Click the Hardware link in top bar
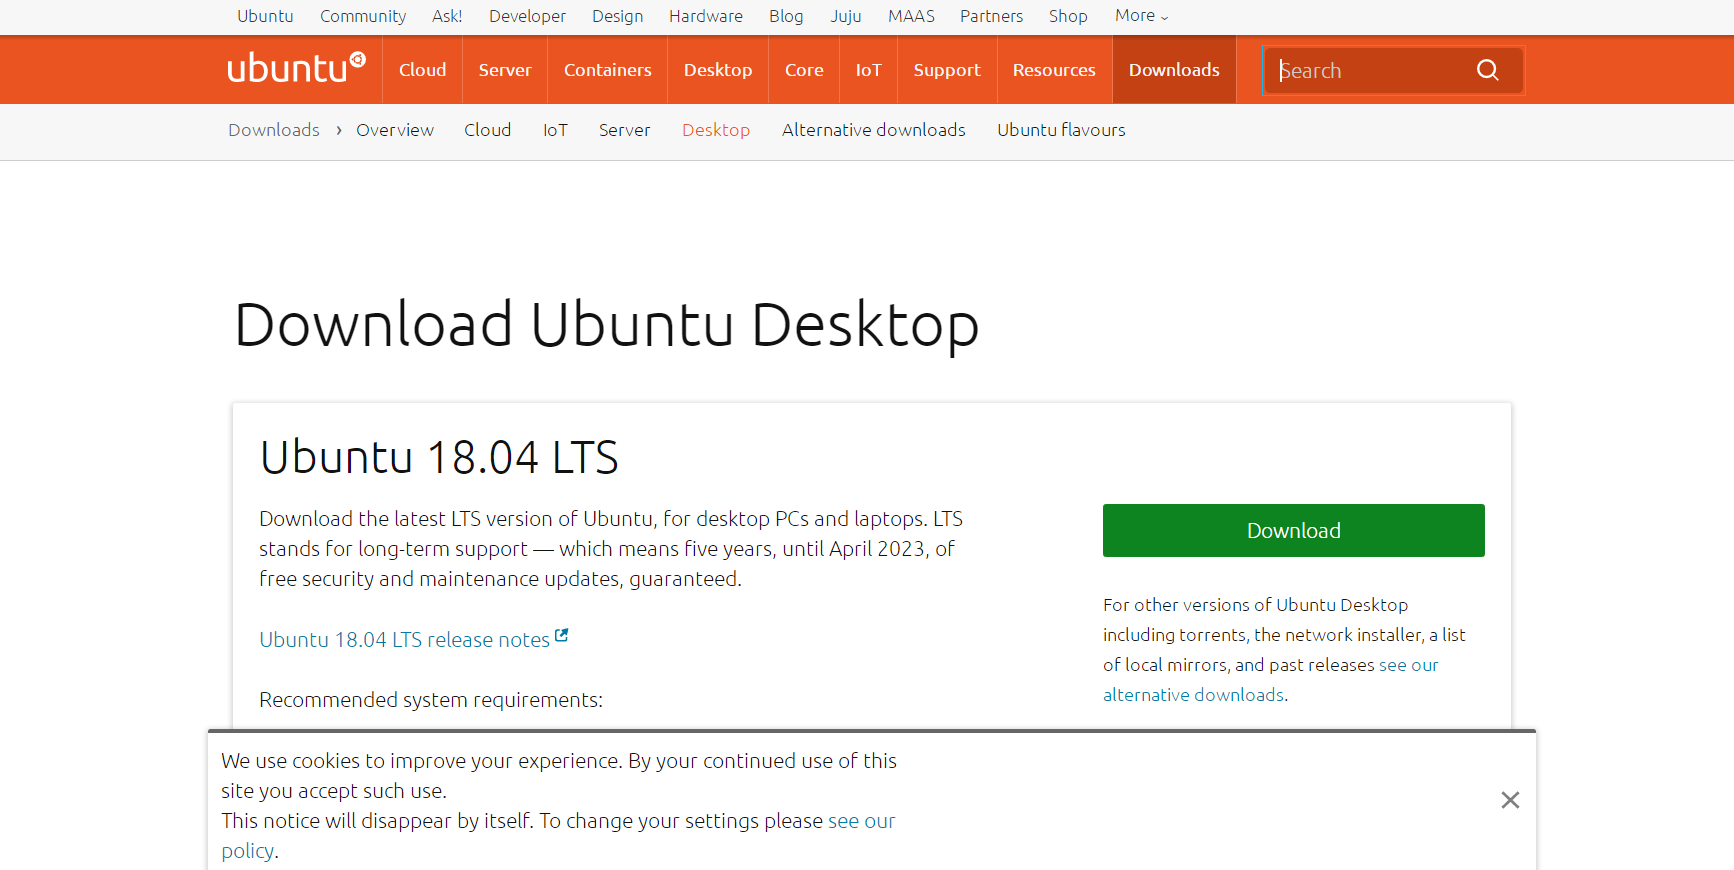The image size is (1734, 870). pyautogui.click(x=706, y=16)
